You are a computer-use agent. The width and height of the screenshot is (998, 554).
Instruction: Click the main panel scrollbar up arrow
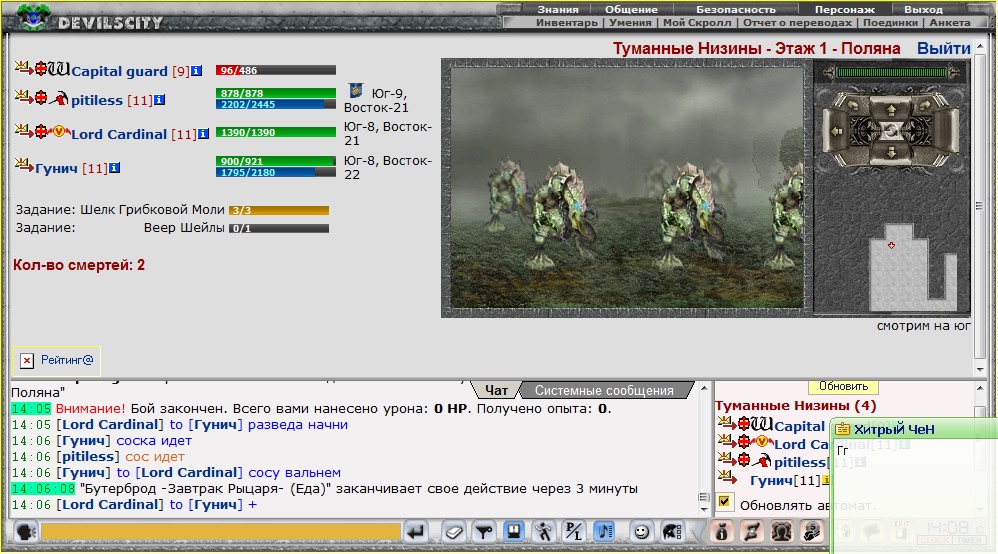[x=980, y=47]
